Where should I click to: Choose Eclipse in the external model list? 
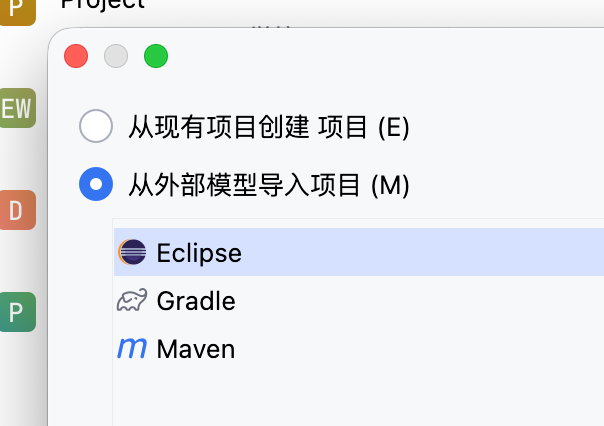click(199, 252)
